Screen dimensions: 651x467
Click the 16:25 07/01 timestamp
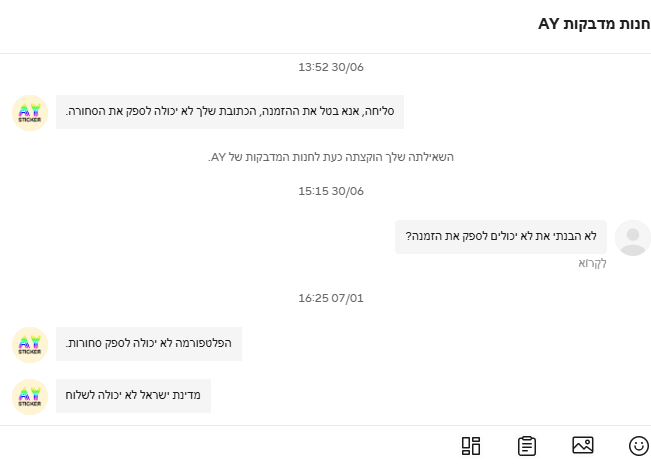(x=331, y=297)
